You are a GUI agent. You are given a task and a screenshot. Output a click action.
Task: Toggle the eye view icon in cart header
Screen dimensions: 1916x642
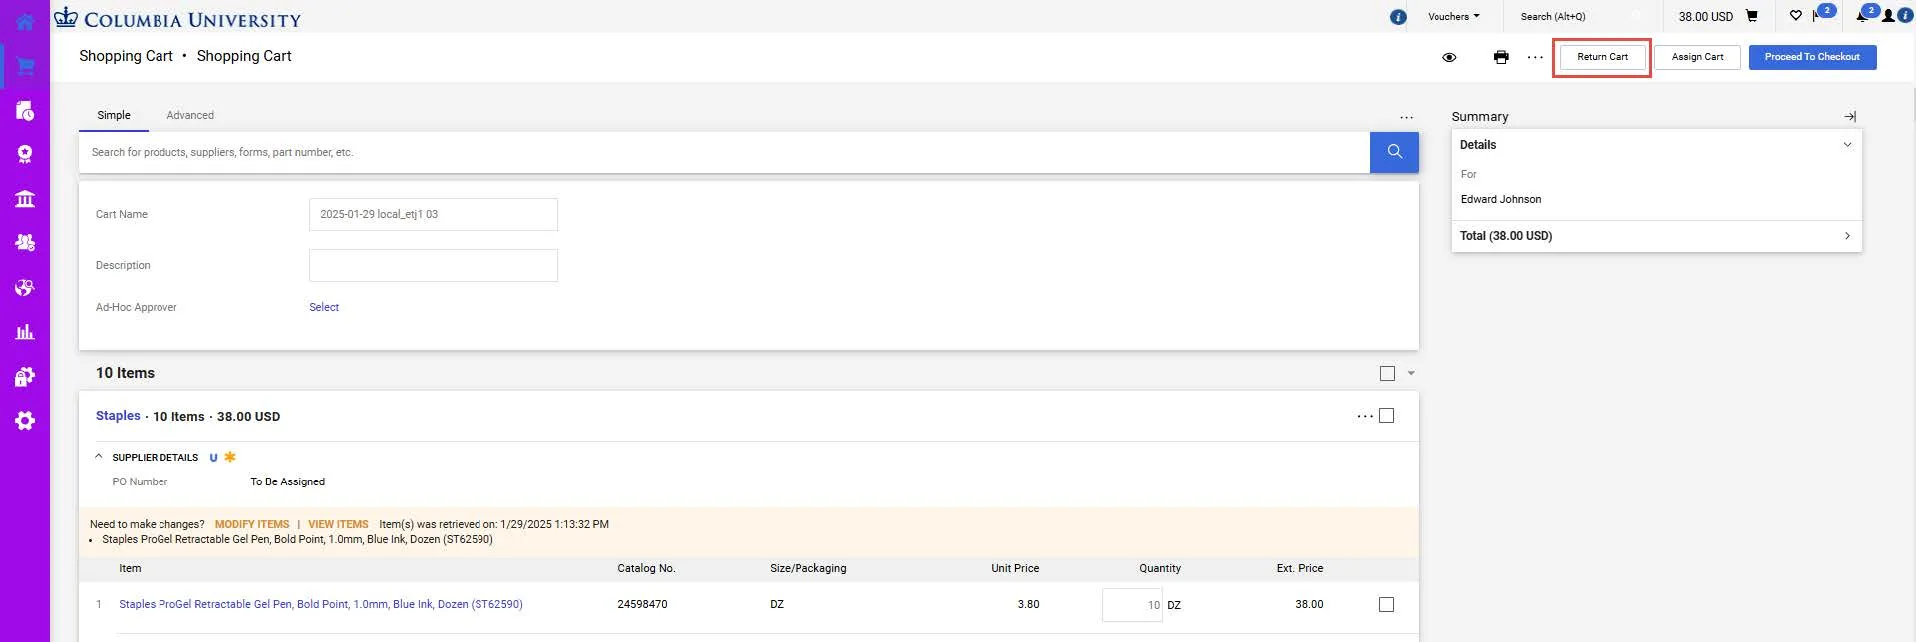(x=1449, y=57)
